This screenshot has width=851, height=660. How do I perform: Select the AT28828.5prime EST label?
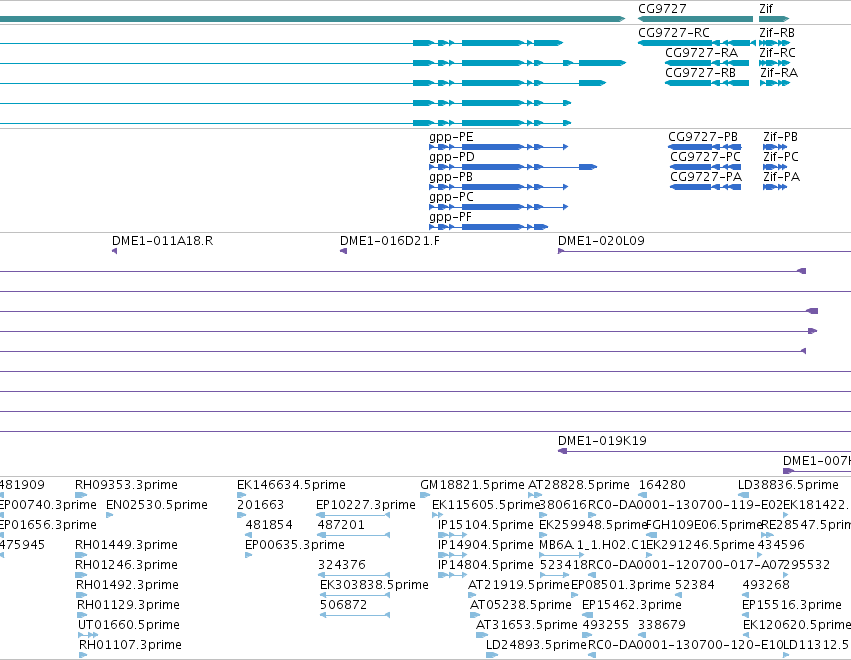coord(579,485)
